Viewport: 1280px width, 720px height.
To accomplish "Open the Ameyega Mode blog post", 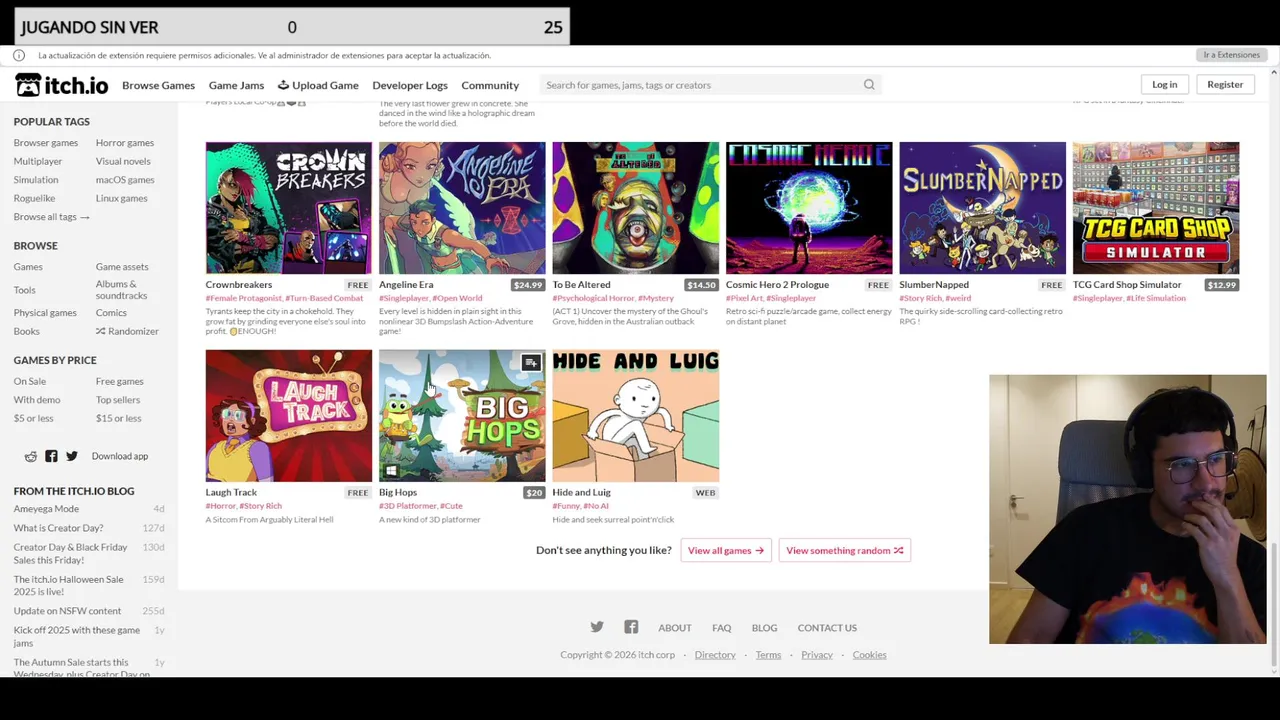I will tap(46, 509).
